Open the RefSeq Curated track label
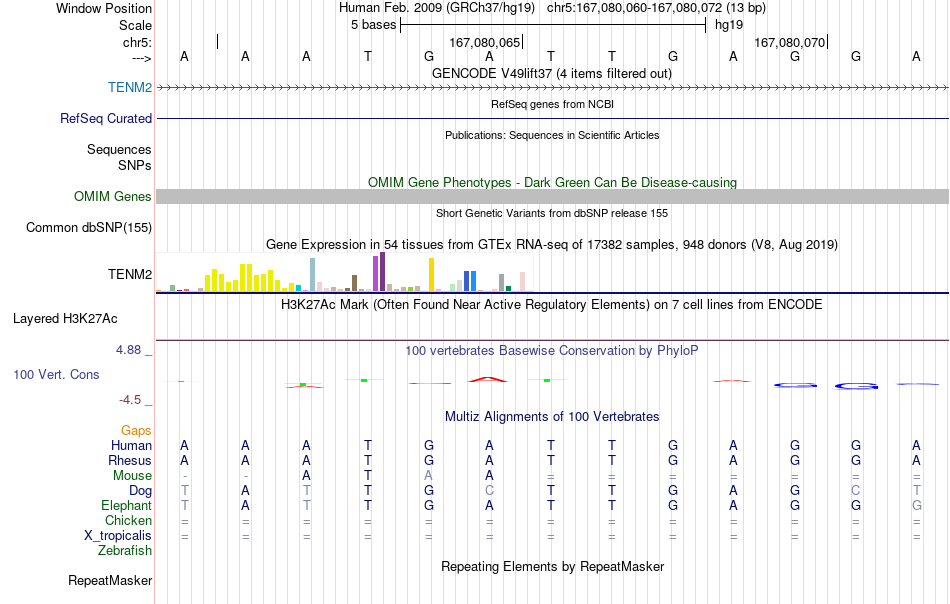The height and width of the screenshot is (604, 950). pyautogui.click(x=105, y=118)
